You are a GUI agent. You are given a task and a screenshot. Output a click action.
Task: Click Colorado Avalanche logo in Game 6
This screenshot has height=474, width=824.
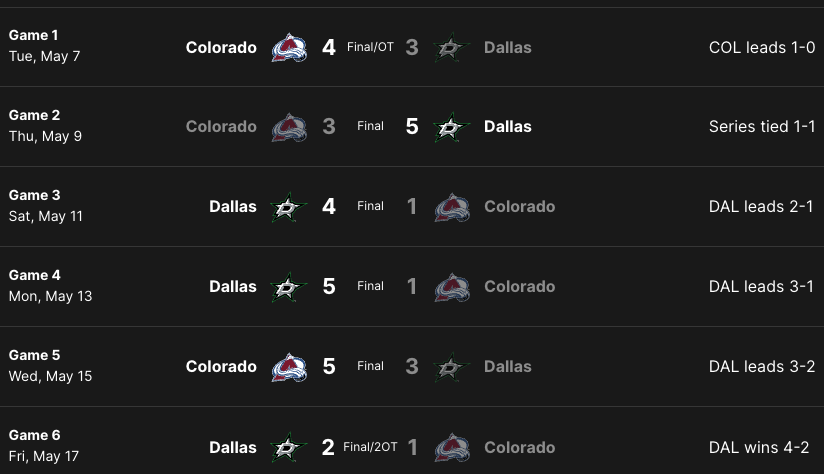coord(452,447)
